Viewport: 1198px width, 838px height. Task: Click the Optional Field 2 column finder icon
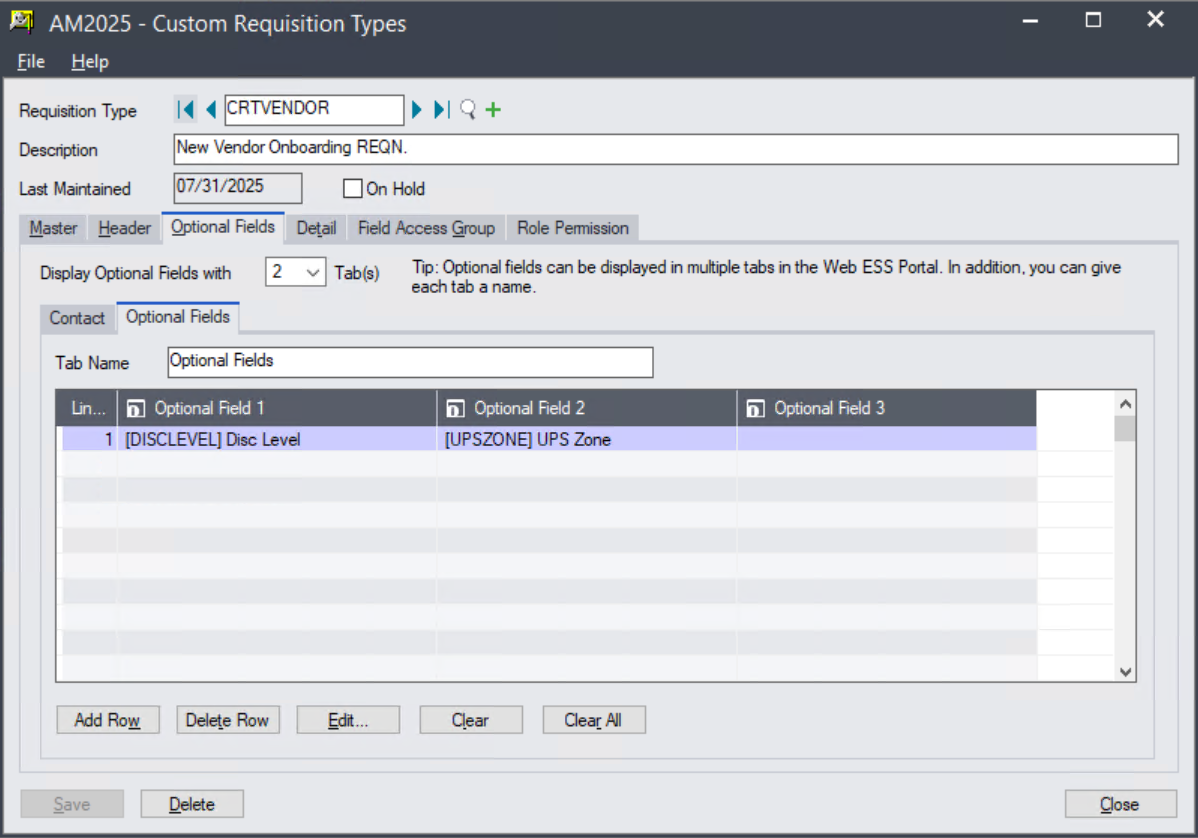(x=455, y=409)
